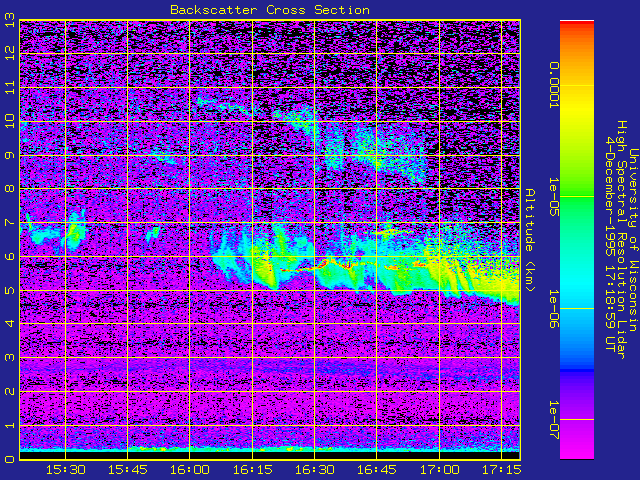640x480 pixels.
Task: Click altitude tick label 4
Action: 10,324
